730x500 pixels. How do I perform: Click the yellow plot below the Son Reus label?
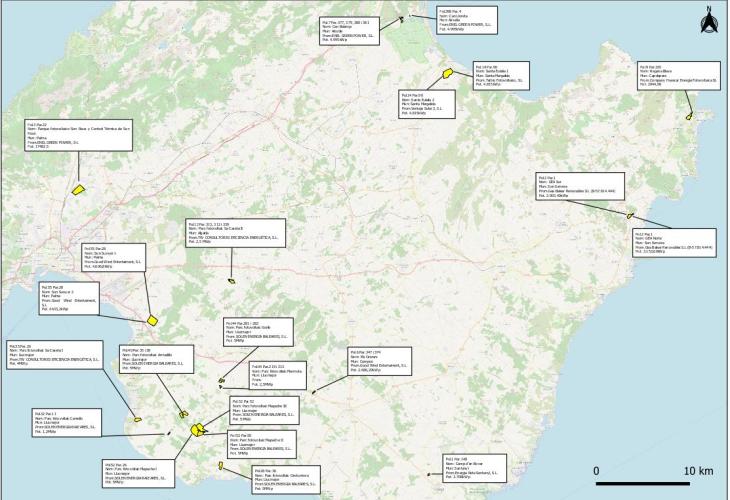point(79,189)
